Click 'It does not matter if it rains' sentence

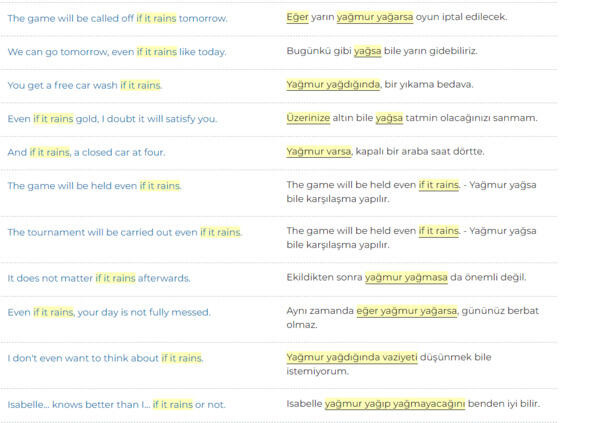(x=99, y=278)
